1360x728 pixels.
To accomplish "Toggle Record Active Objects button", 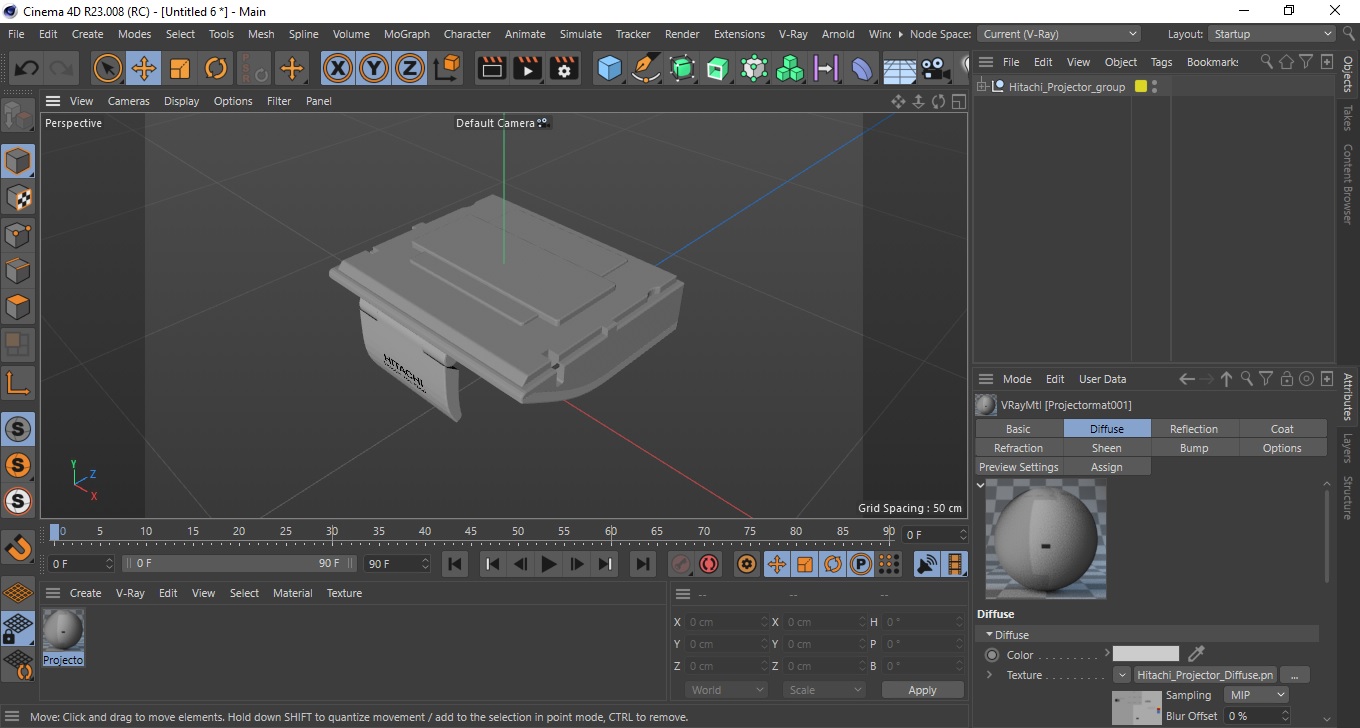I will [681, 564].
